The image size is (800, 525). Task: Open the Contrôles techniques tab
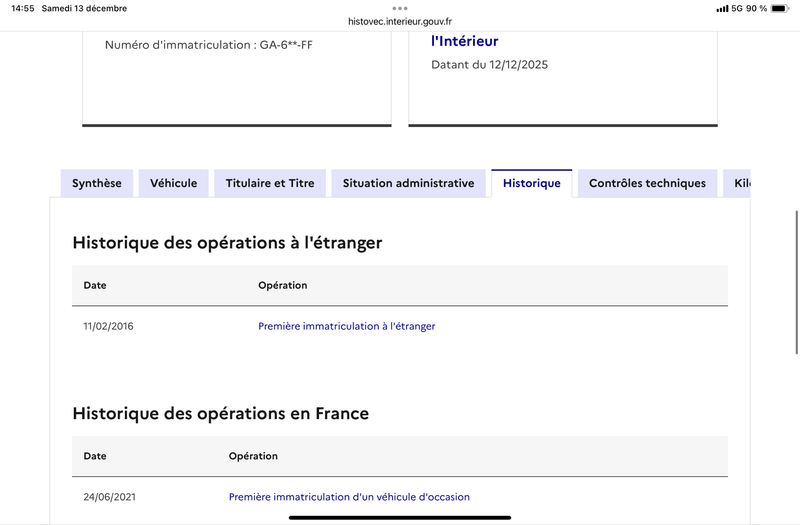[647, 183]
